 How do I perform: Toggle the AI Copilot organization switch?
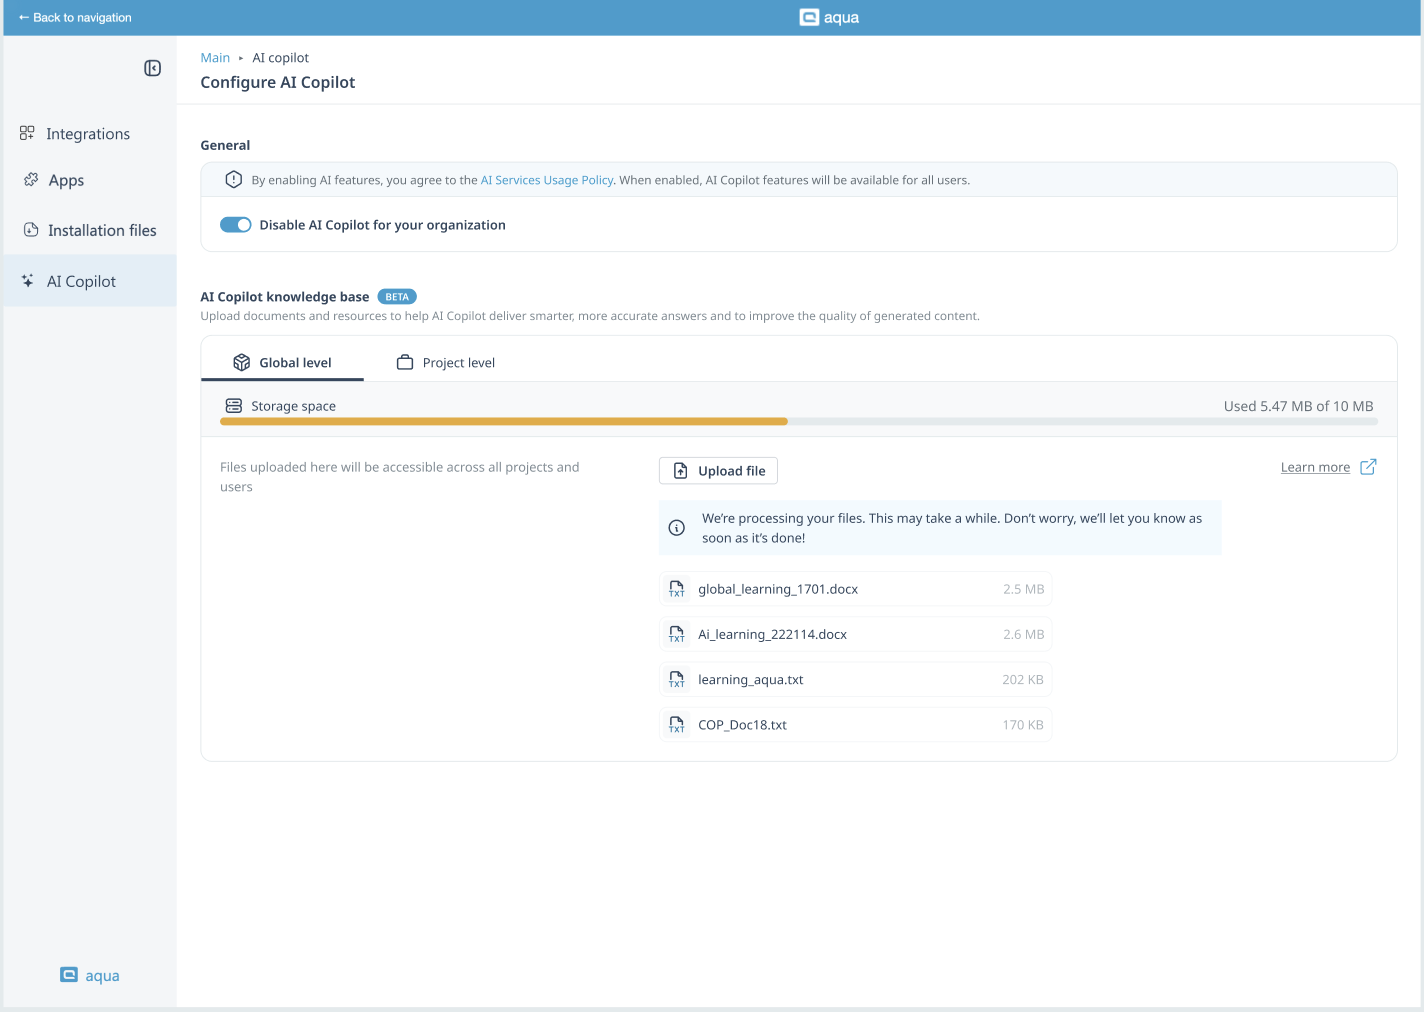(x=236, y=225)
